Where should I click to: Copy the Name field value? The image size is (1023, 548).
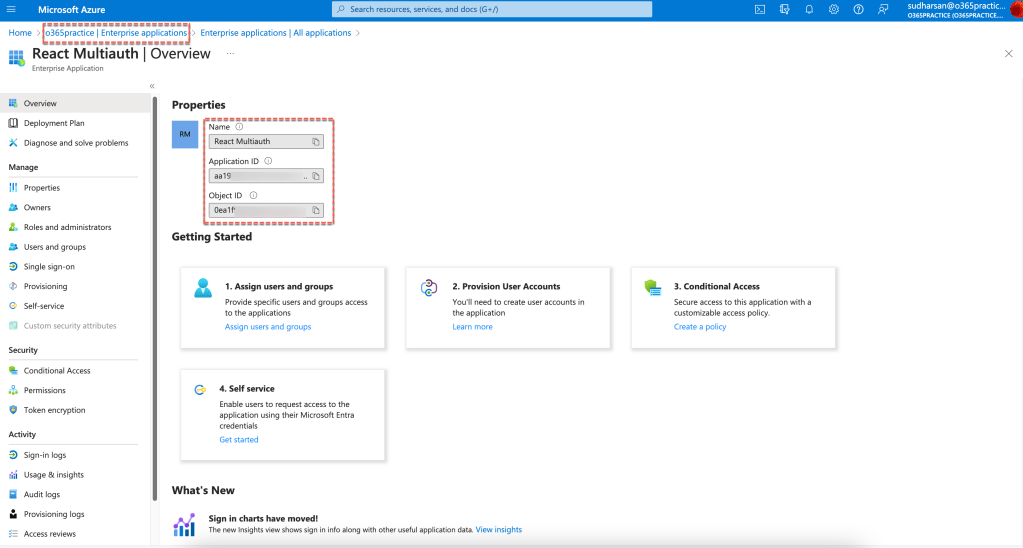coord(316,142)
